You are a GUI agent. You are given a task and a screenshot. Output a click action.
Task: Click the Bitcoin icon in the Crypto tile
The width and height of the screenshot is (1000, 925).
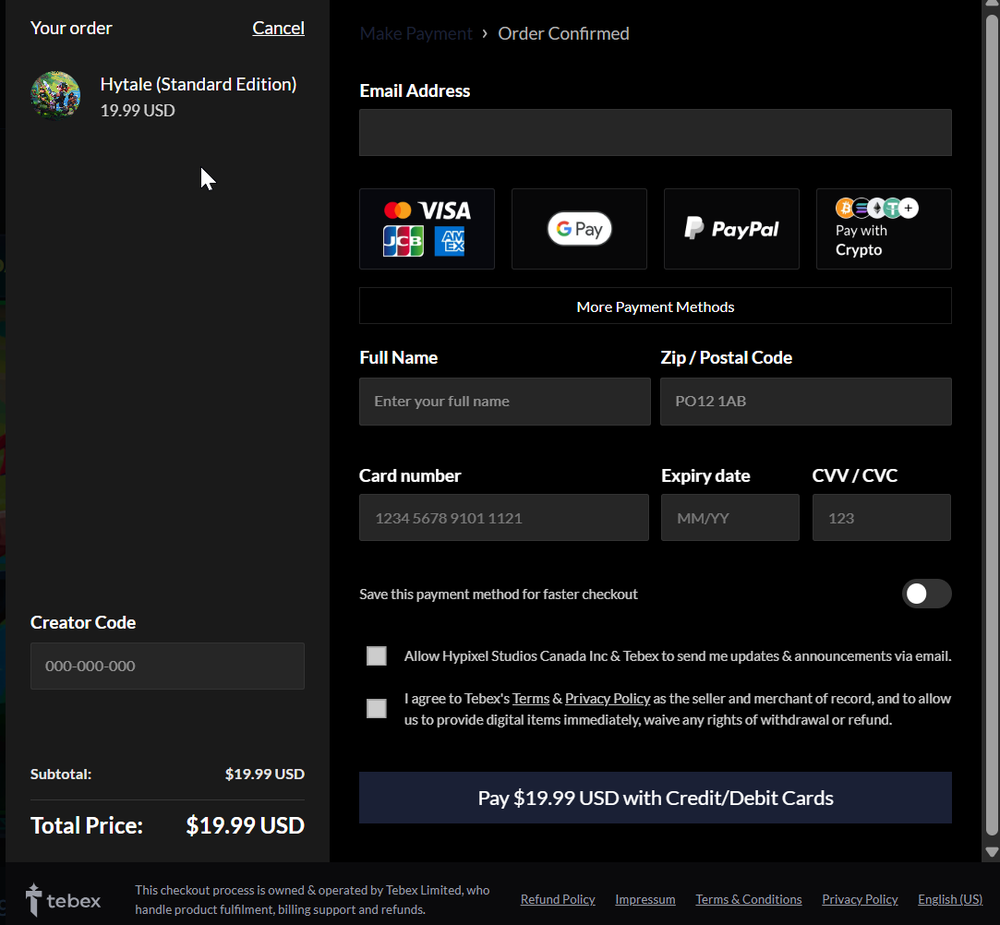[x=845, y=208]
